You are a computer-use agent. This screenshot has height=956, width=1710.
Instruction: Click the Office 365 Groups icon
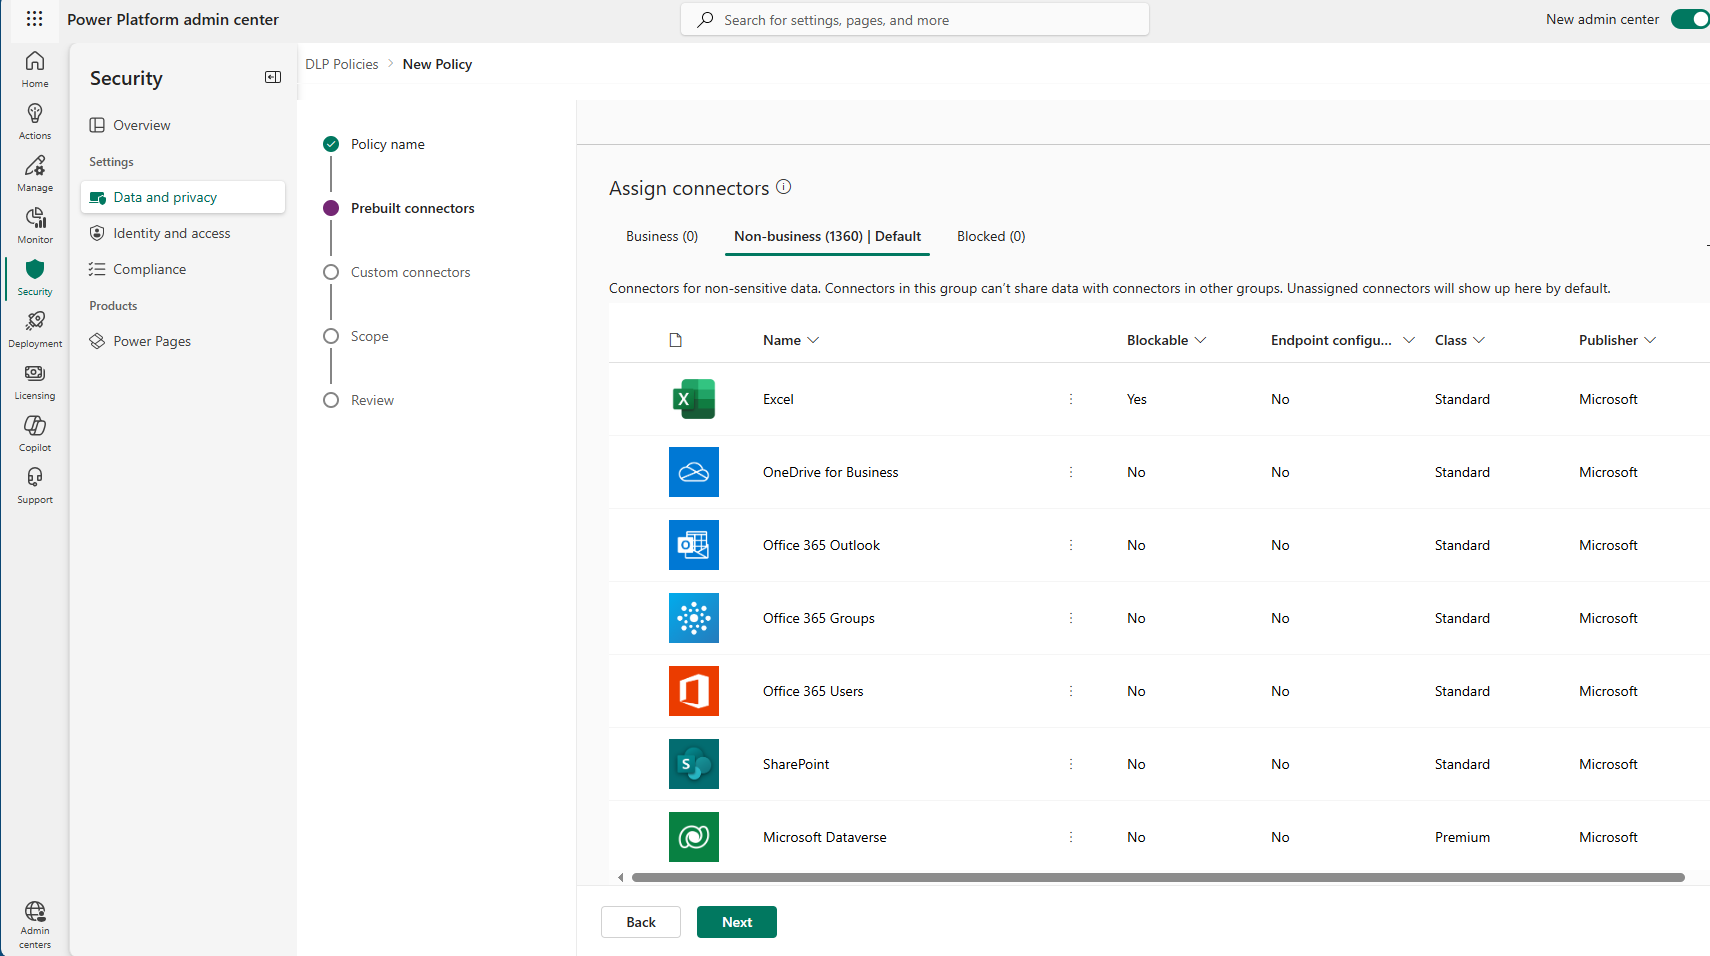694,618
